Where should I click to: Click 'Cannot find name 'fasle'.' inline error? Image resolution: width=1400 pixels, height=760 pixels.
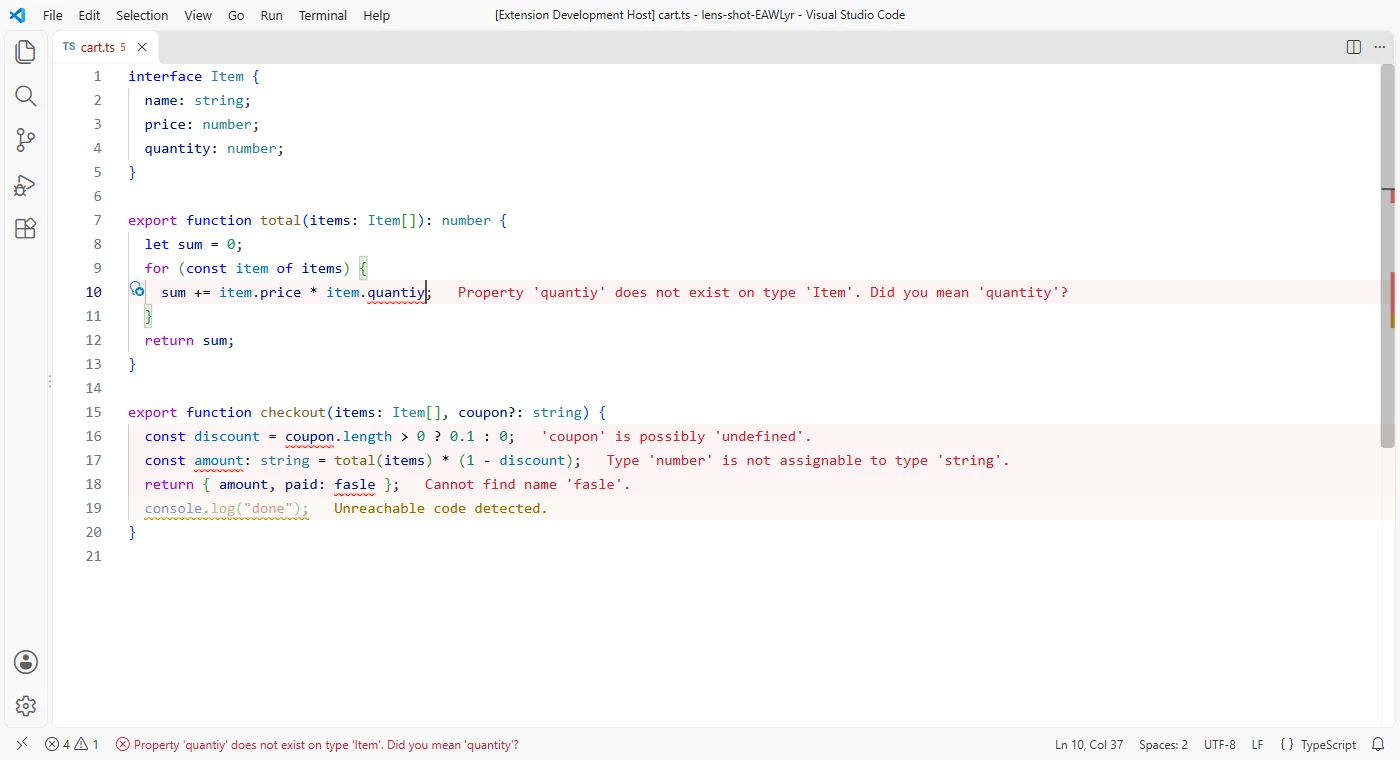coord(527,484)
